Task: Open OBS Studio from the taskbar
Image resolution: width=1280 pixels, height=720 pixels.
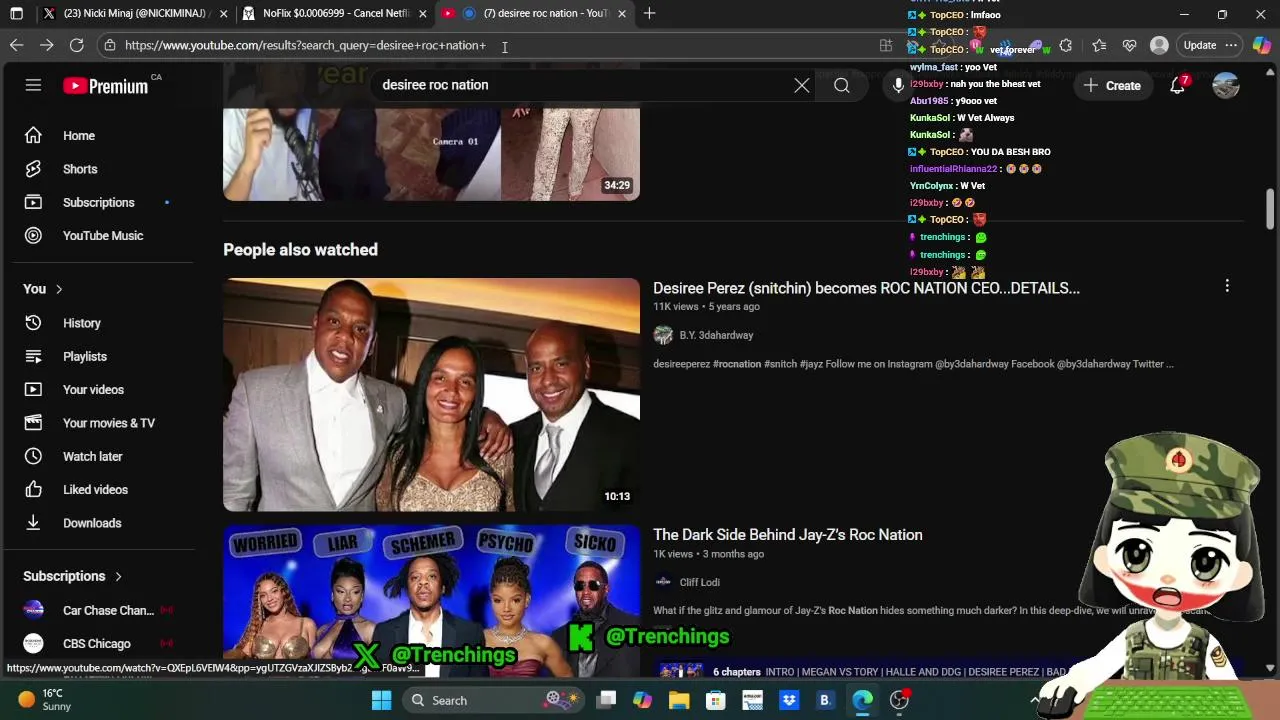Action: 900,700
